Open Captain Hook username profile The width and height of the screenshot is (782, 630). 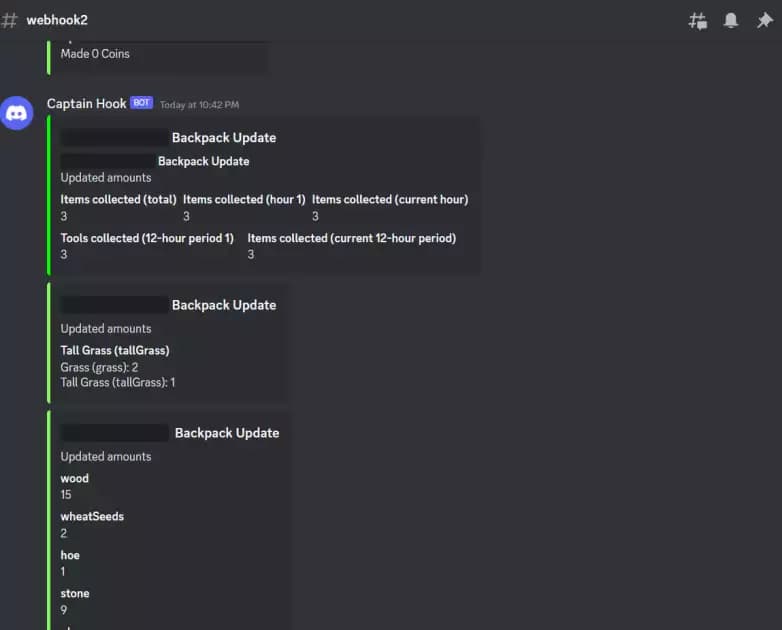[x=86, y=104]
